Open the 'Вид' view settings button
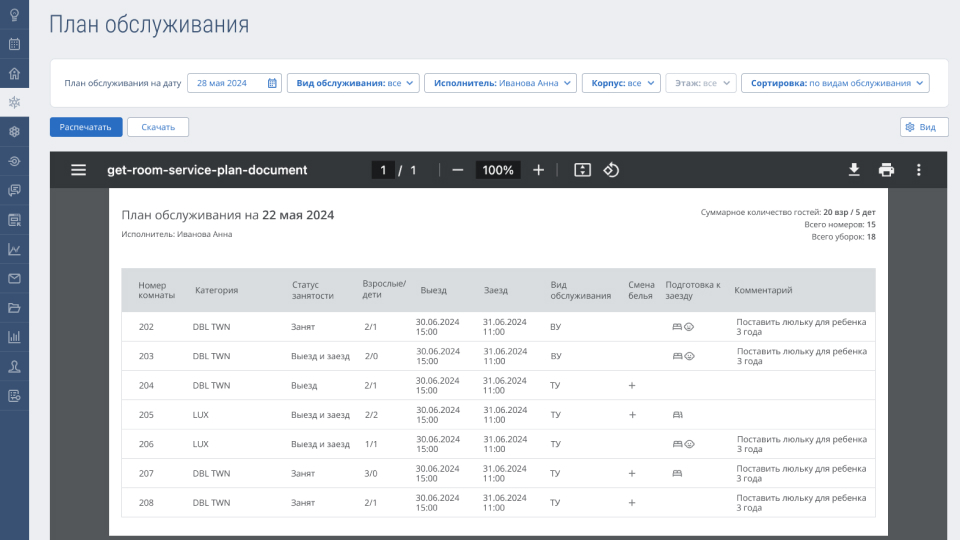Viewport: 960px width, 540px height. pos(924,127)
